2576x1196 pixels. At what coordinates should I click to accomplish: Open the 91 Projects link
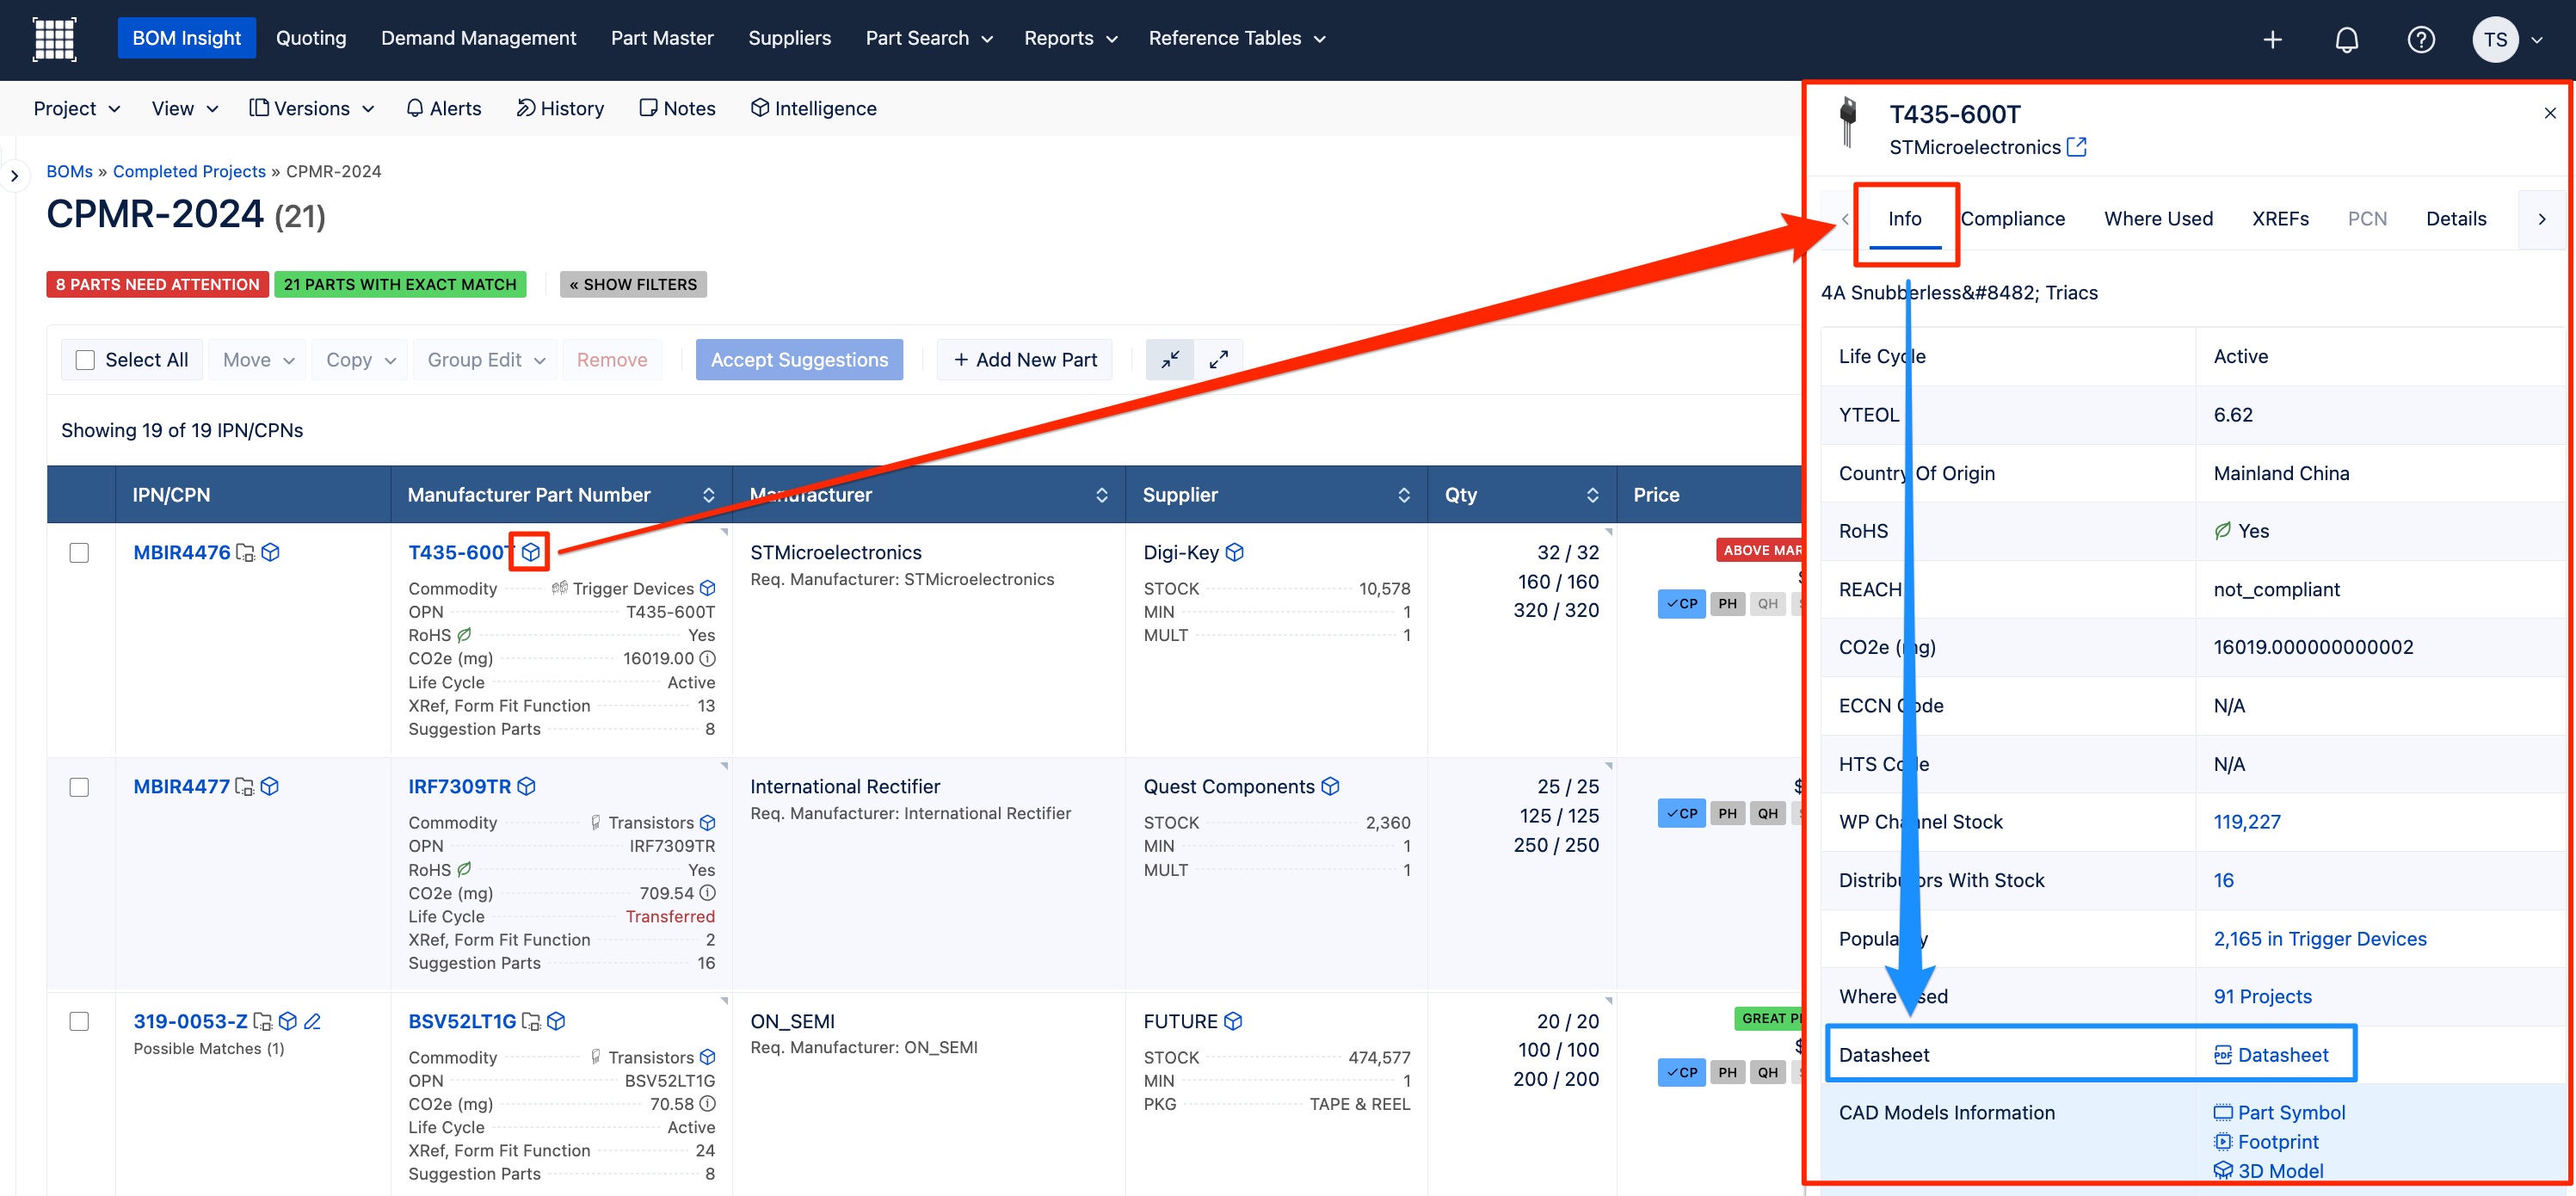point(2262,996)
